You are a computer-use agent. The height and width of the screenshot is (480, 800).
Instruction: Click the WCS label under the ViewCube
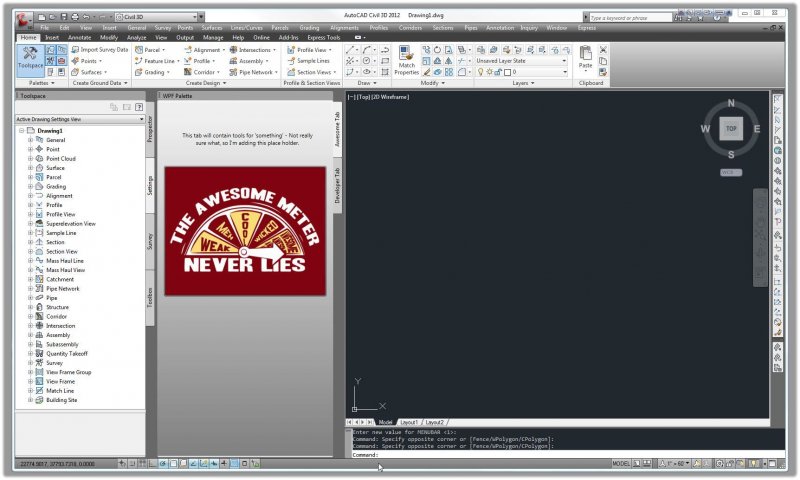pos(731,172)
